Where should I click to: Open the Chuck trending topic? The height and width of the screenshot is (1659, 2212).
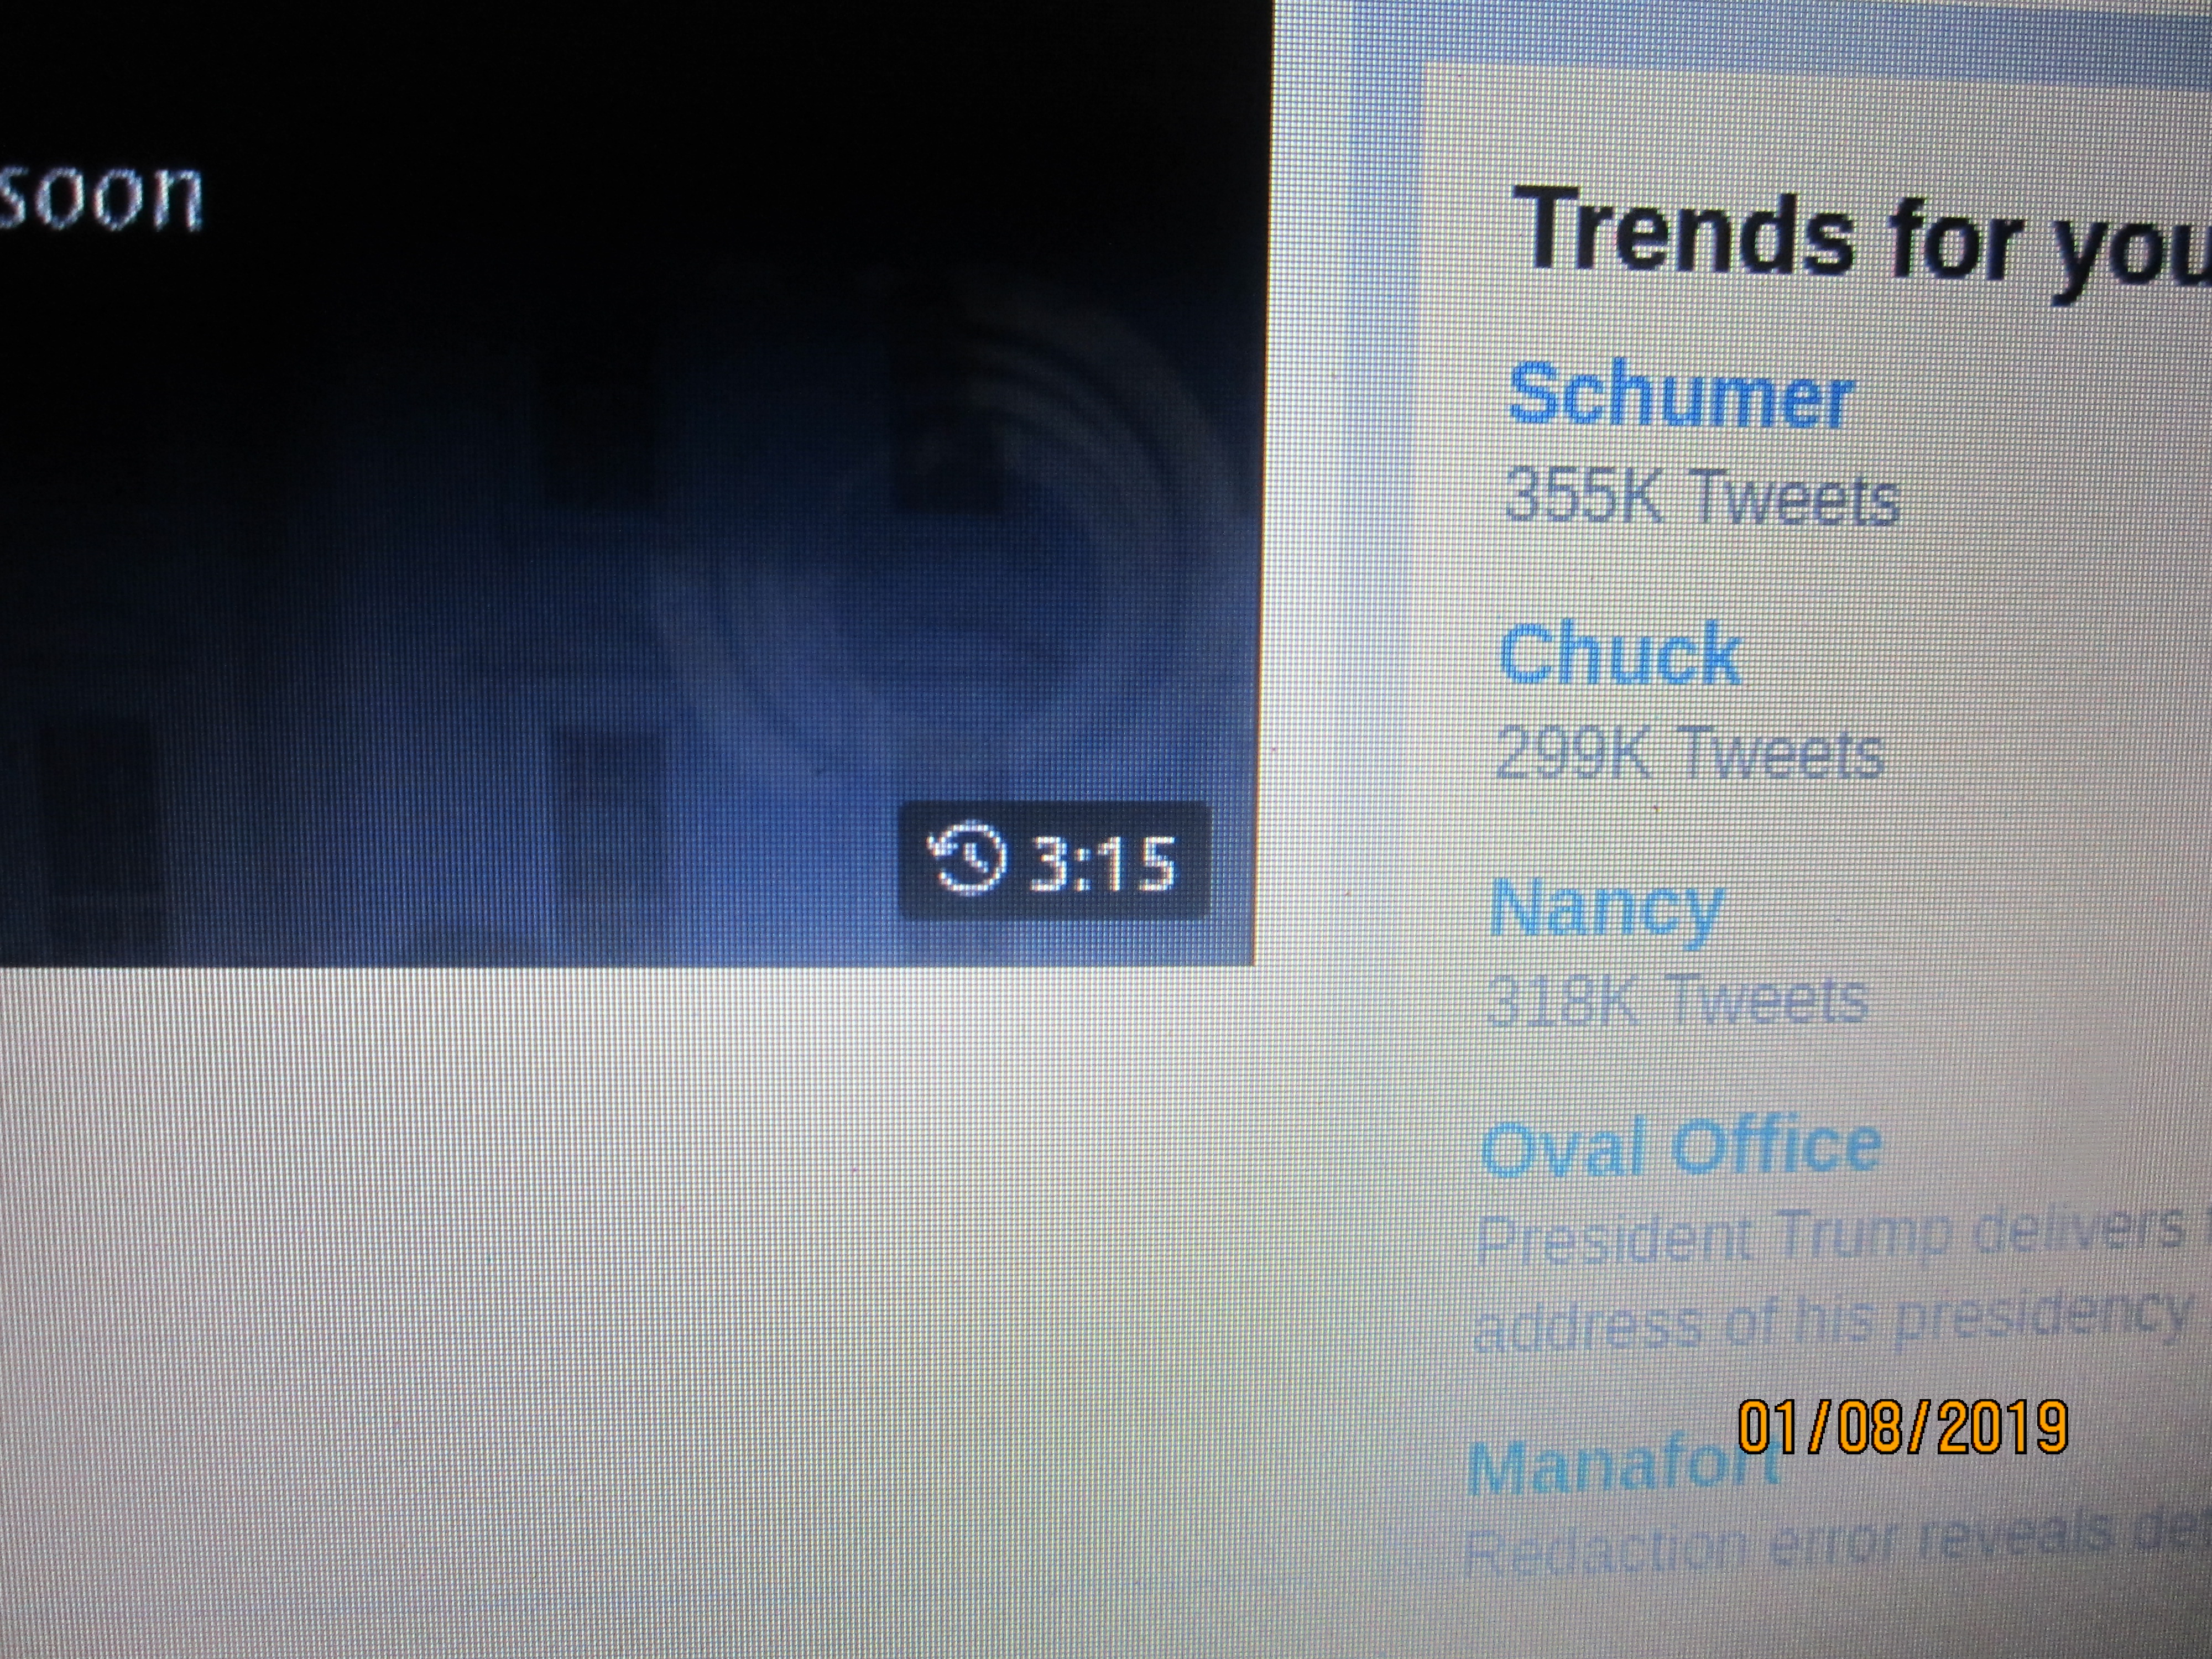[x=1619, y=653]
